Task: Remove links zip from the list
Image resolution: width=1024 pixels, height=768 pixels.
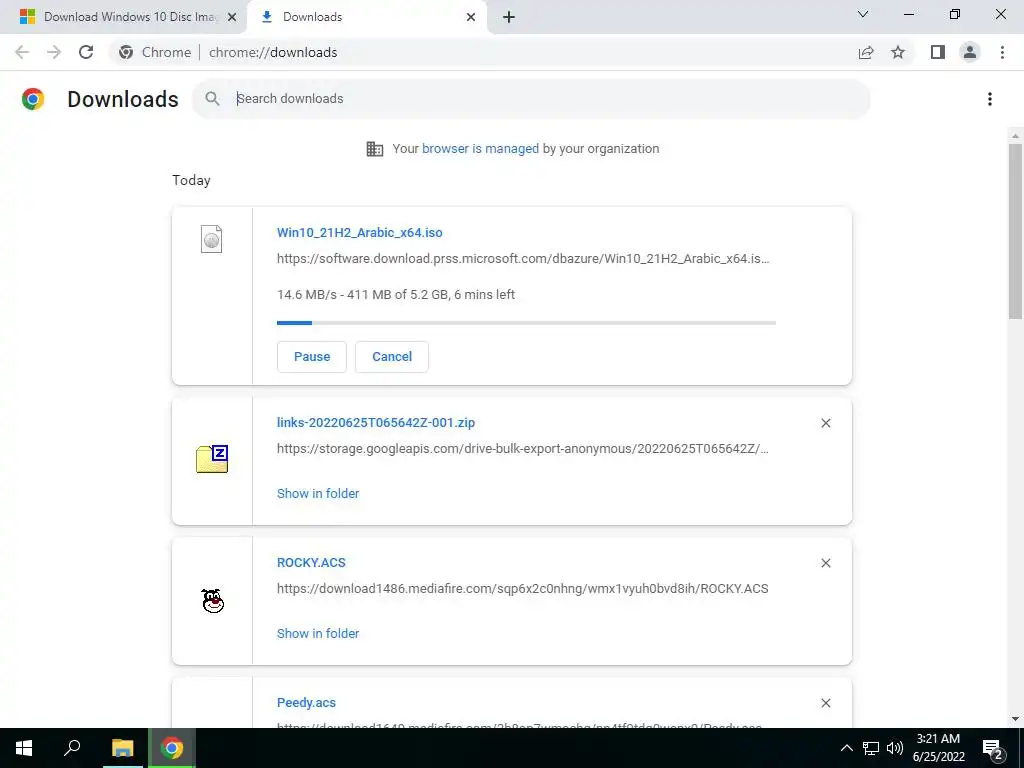Action: click(825, 423)
